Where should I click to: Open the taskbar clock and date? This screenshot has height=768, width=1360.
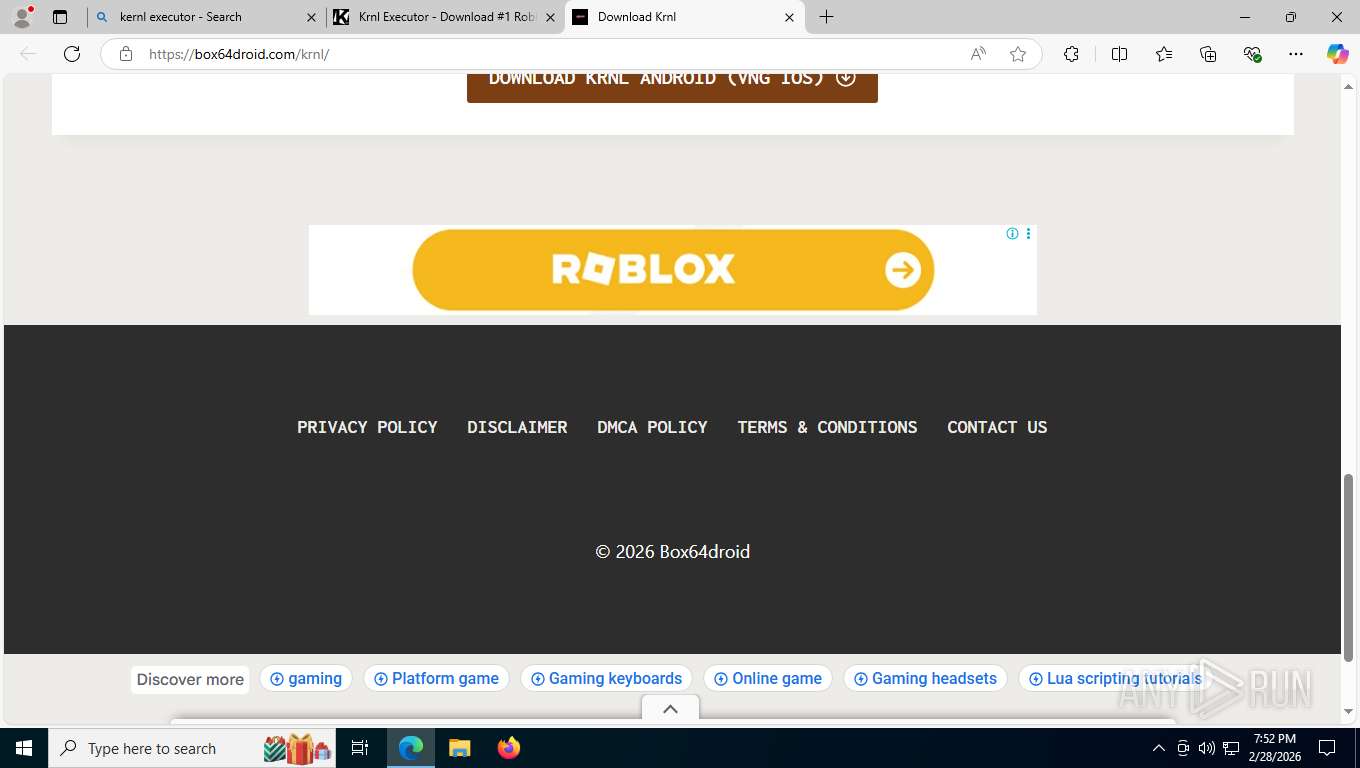tap(1273, 748)
